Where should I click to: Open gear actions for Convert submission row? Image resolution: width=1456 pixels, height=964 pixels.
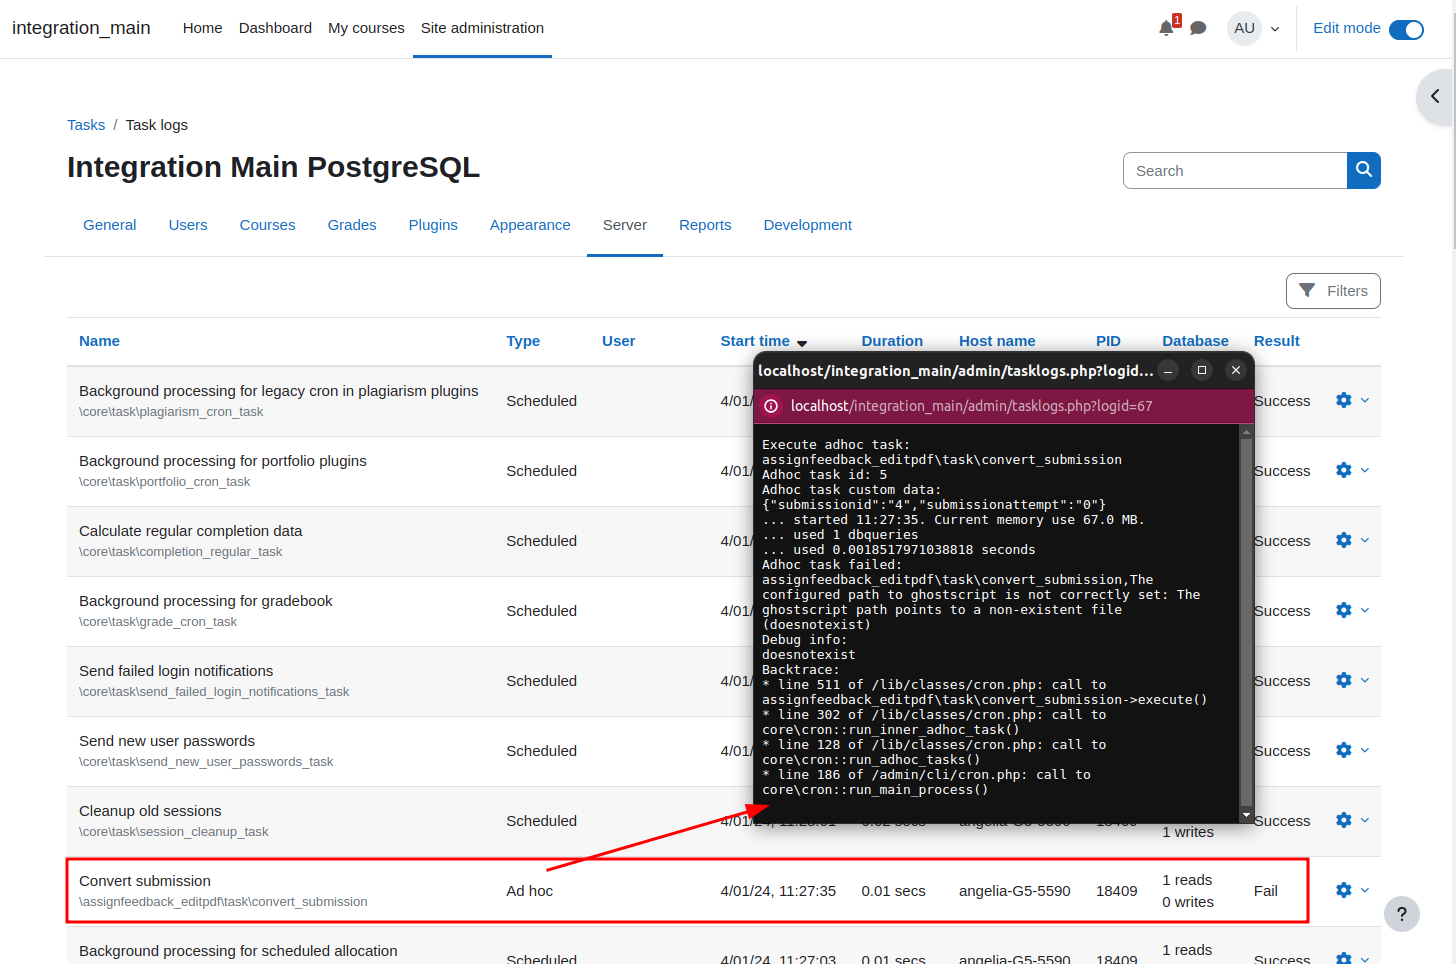tap(1344, 890)
